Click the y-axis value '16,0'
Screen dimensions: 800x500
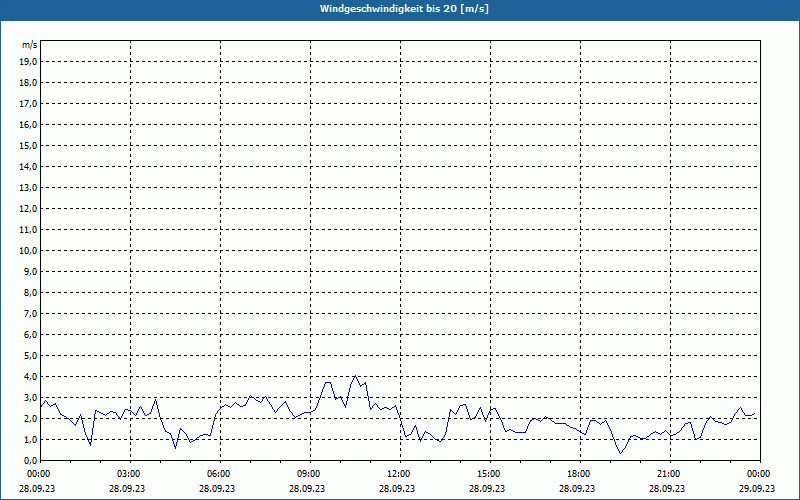(29, 124)
